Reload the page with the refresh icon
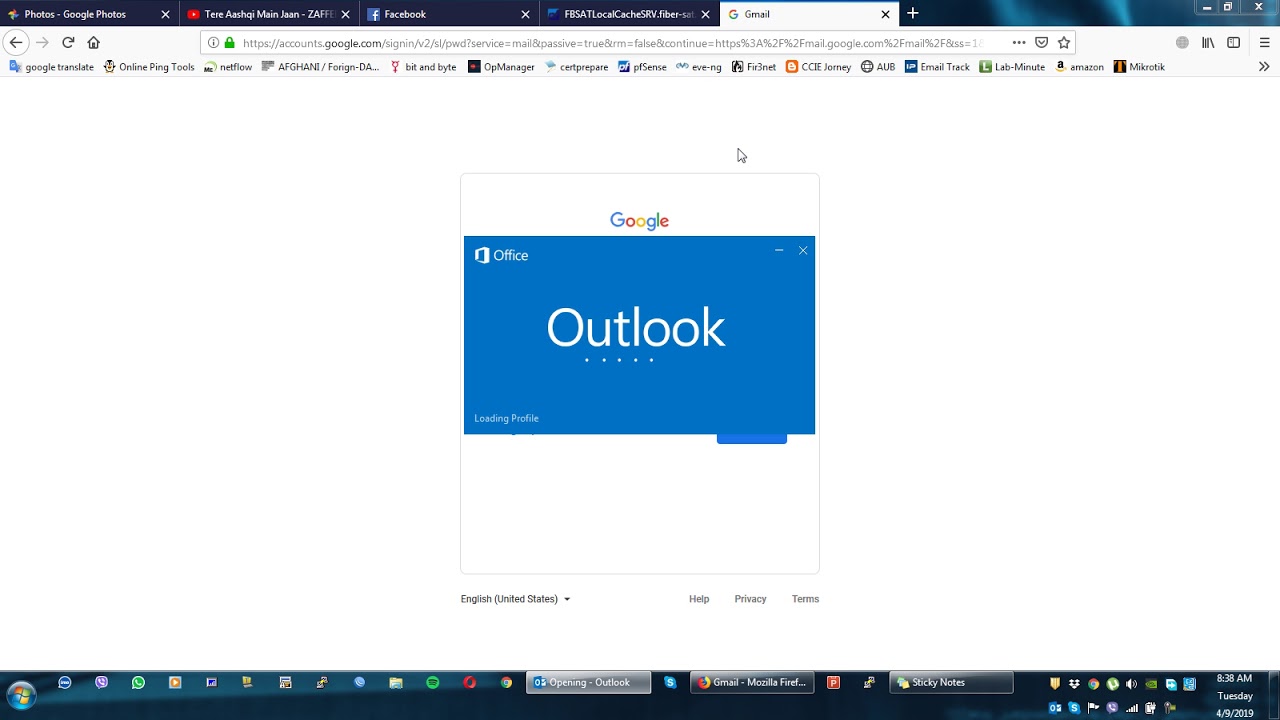The width and height of the screenshot is (1280, 720). pyautogui.click(x=68, y=43)
